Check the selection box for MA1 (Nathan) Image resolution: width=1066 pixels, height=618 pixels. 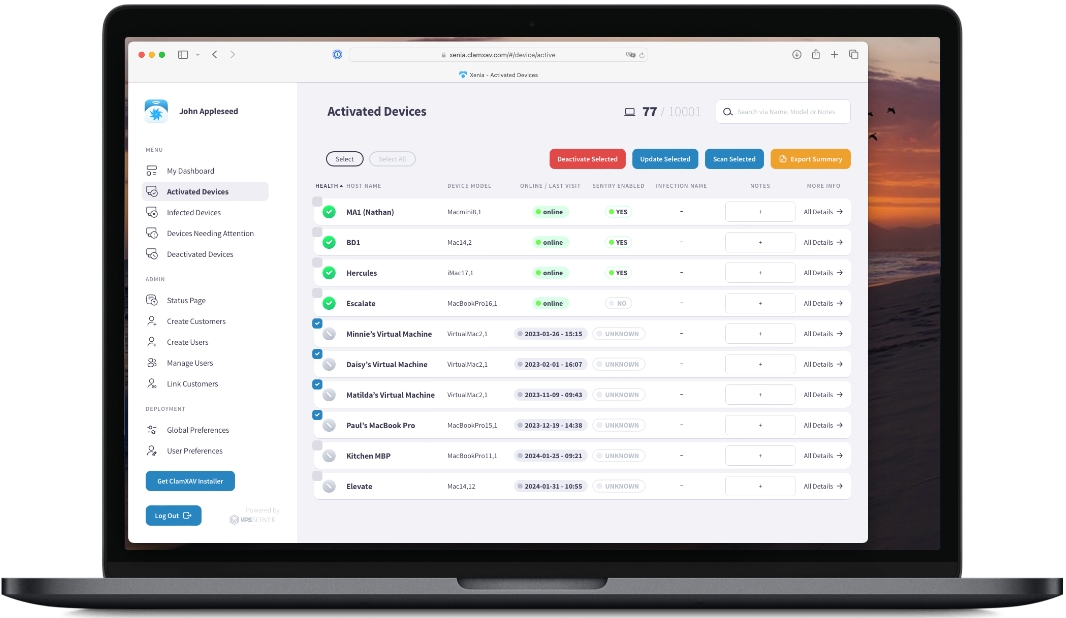click(x=317, y=202)
